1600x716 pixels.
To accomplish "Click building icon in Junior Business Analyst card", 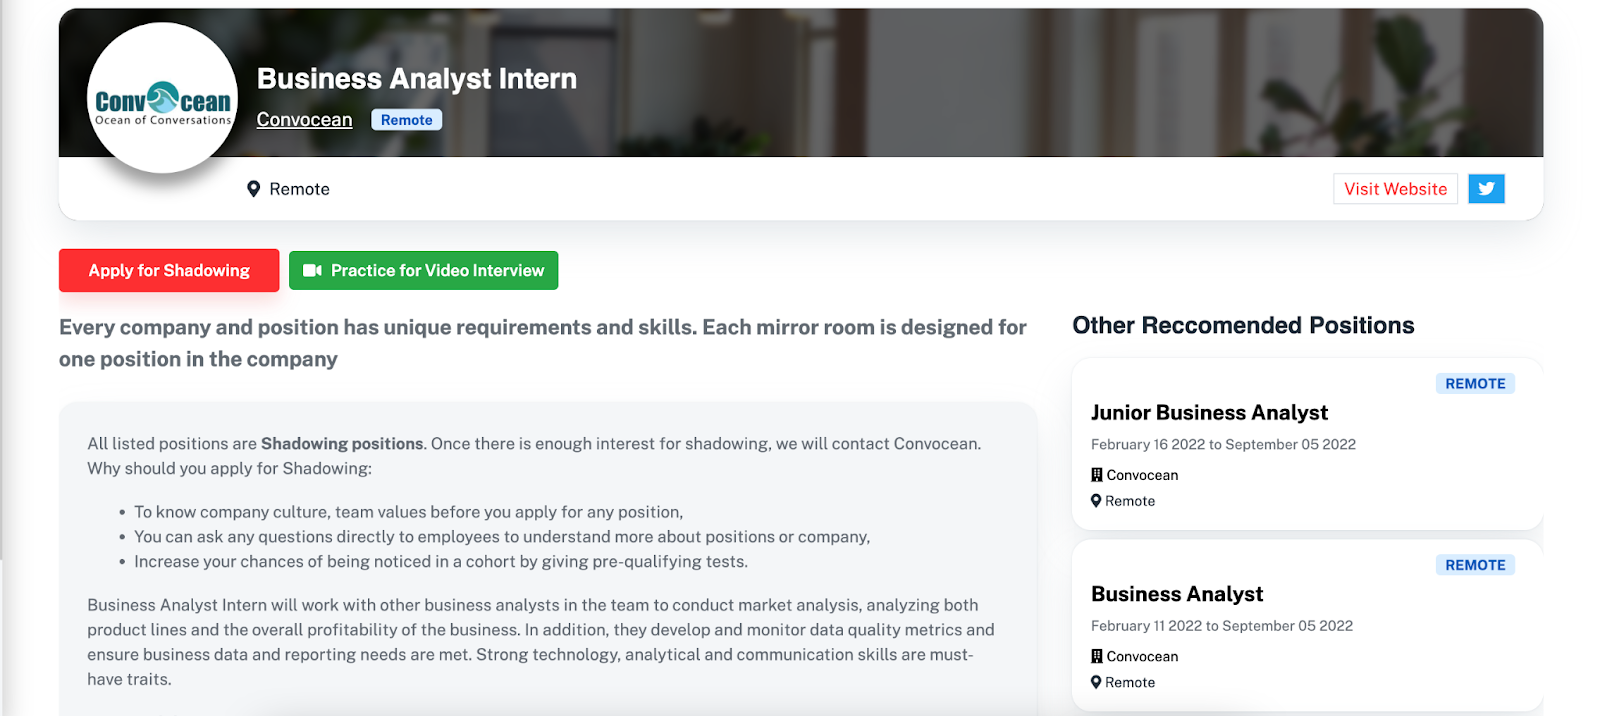I will [1097, 475].
